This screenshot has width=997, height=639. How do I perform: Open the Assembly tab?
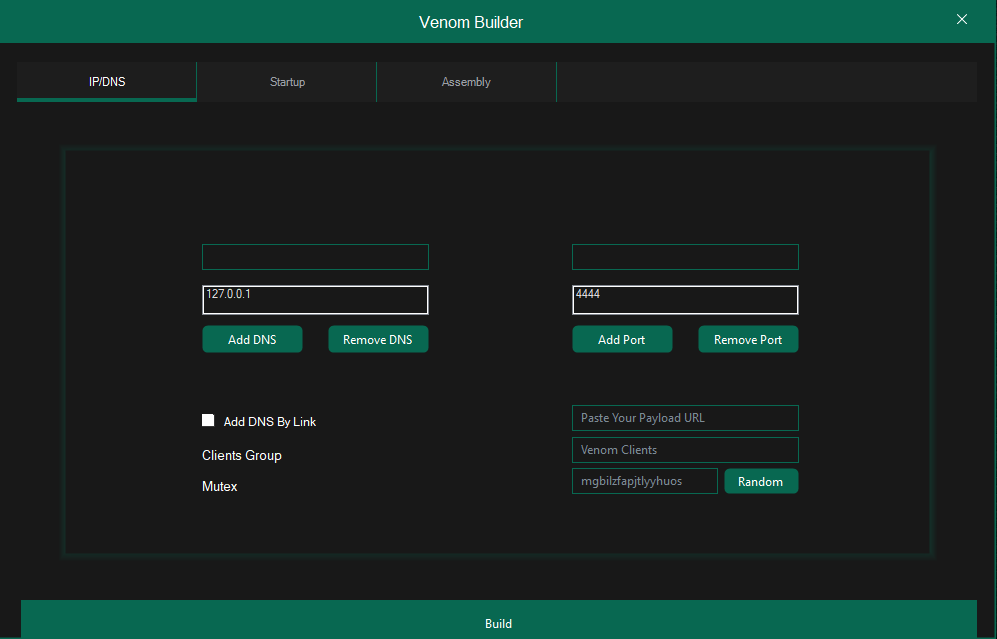click(x=466, y=81)
